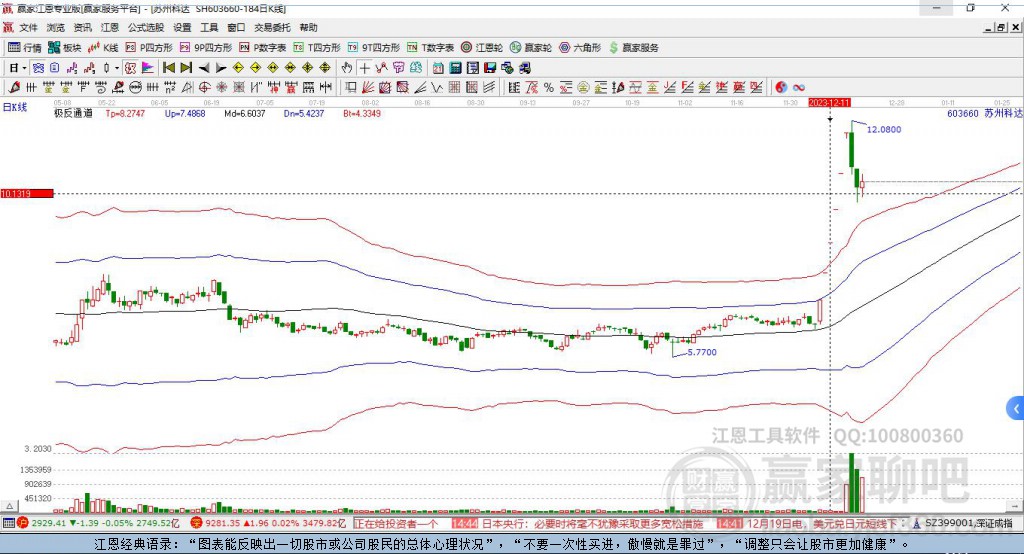This screenshot has width=1024, height=554.
Task: Open the 资讯 menu
Action: point(82,27)
